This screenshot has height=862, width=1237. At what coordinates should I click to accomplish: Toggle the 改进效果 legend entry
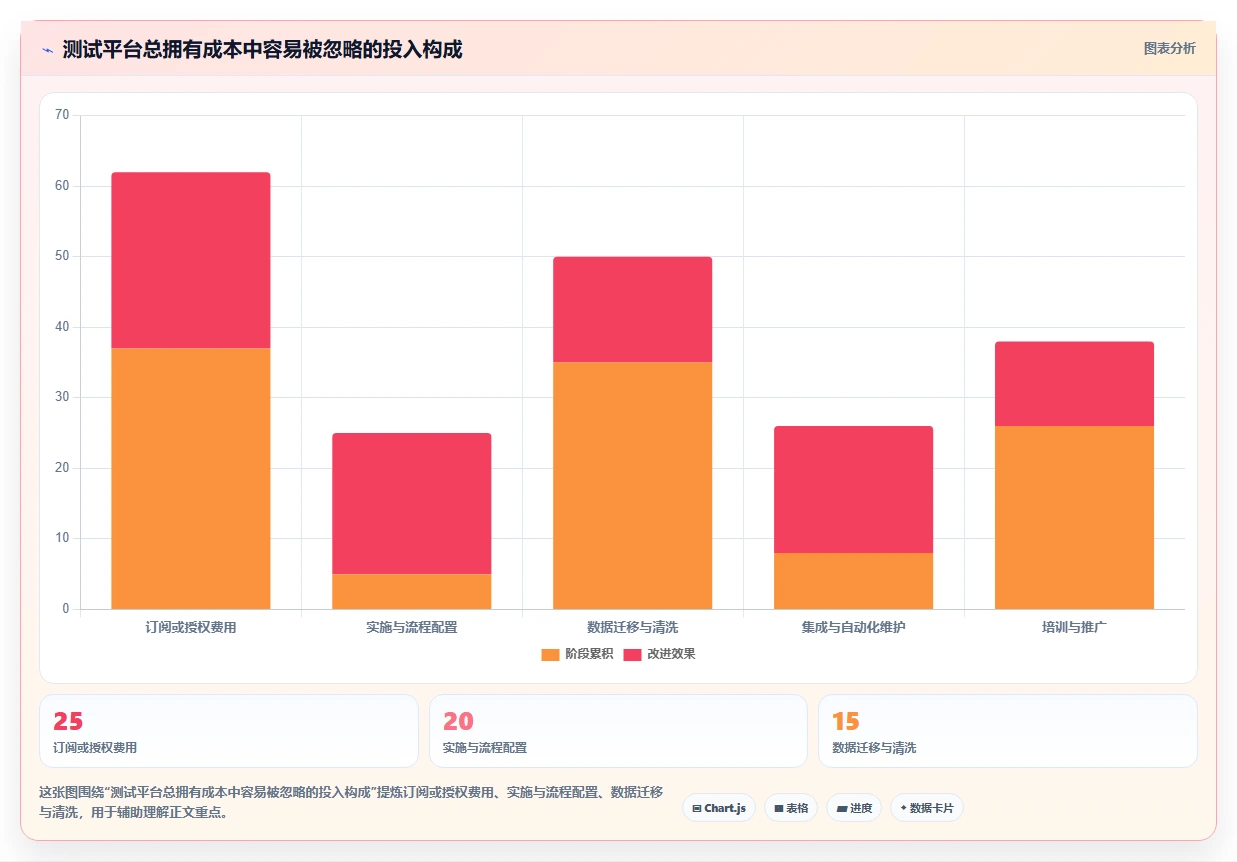tap(659, 654)
